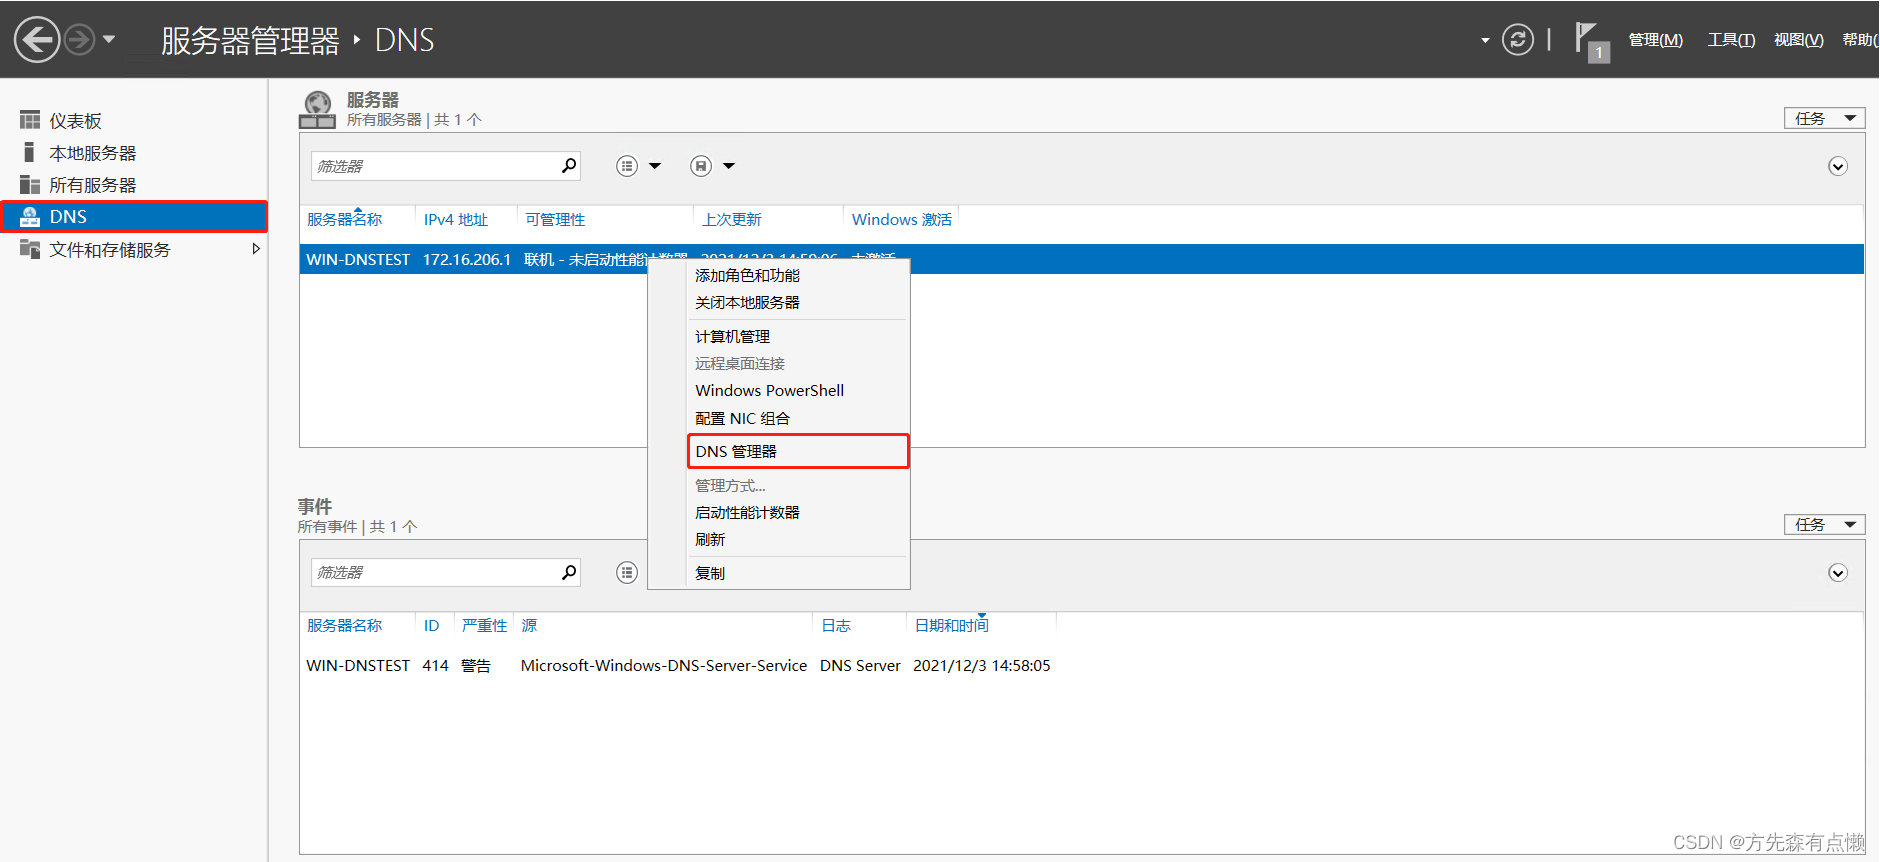Click the search icon in servers filter
The width and height of the screenshot is (1880, 862).
coord(569,165)
